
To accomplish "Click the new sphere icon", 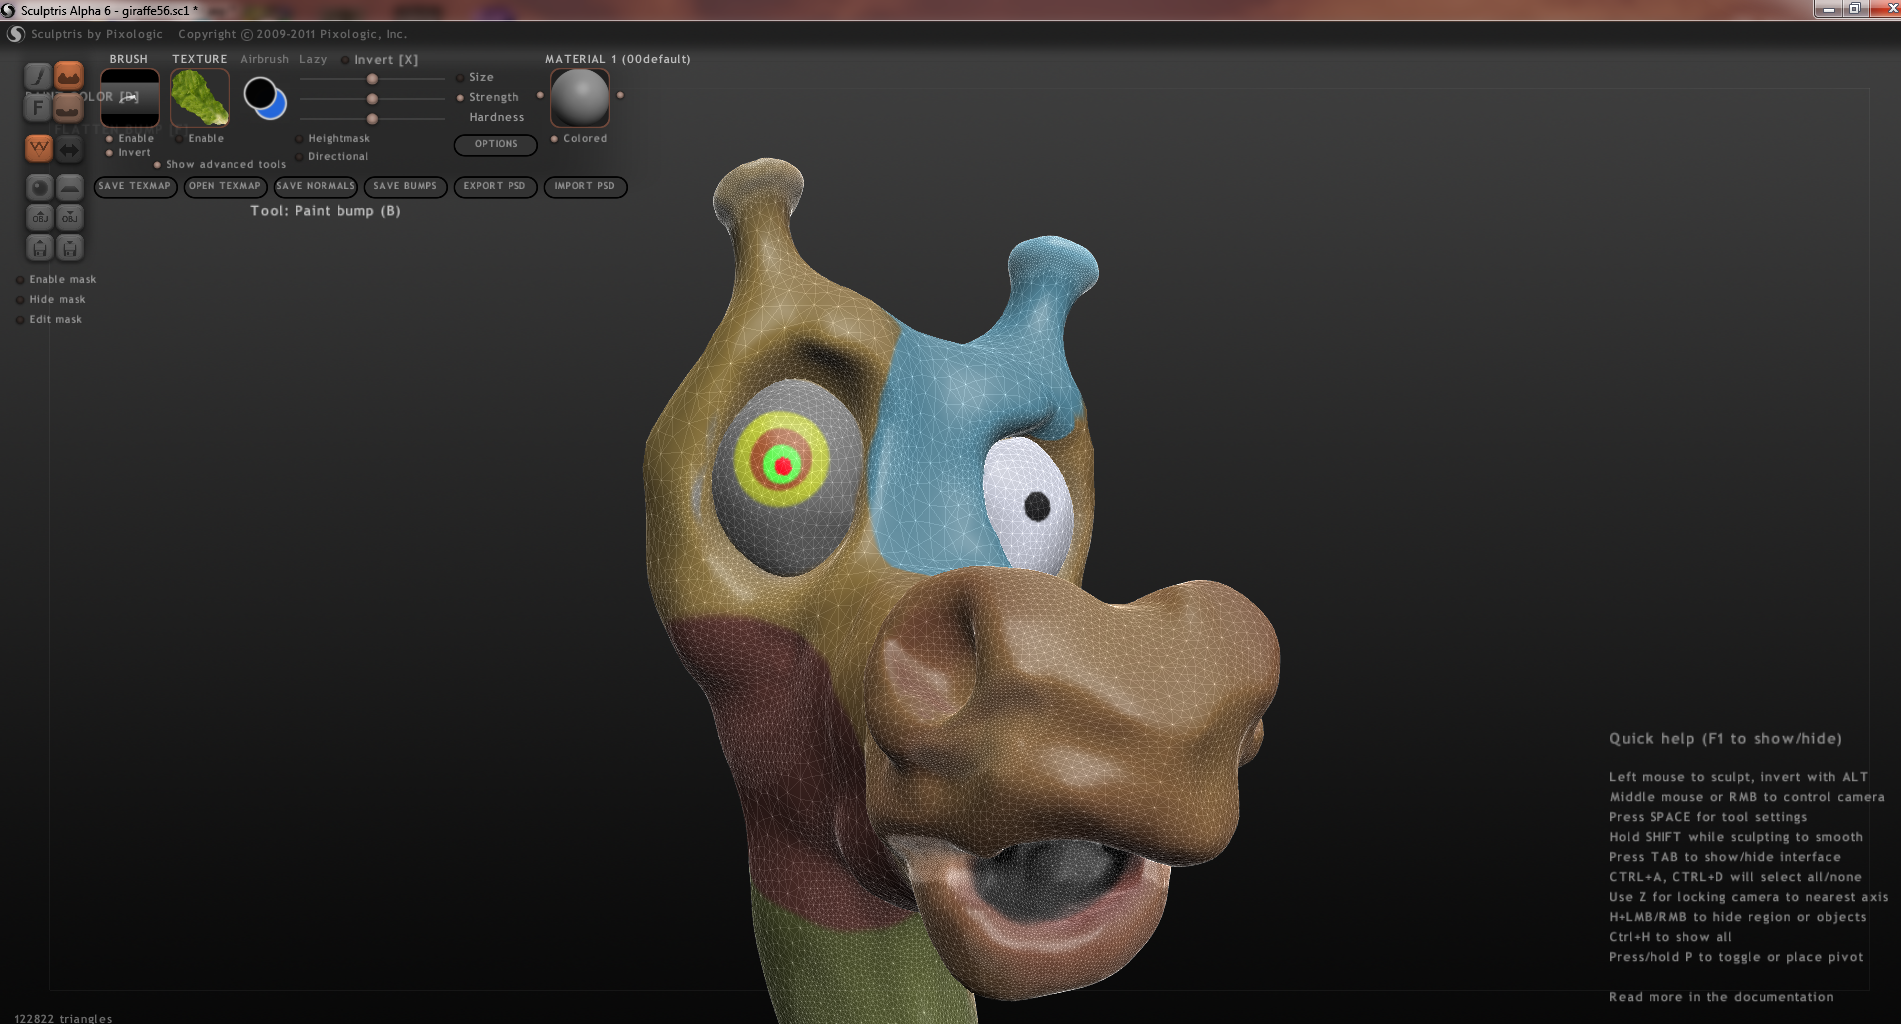I will coord(39,187).
